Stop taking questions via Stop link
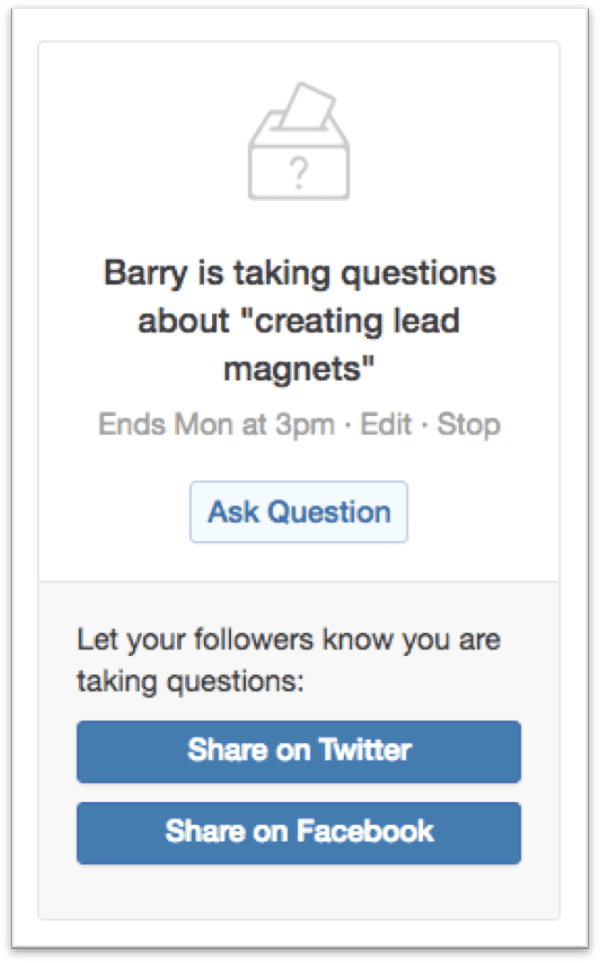The width and height of the screenshot is (600, 963). (469, 425)
